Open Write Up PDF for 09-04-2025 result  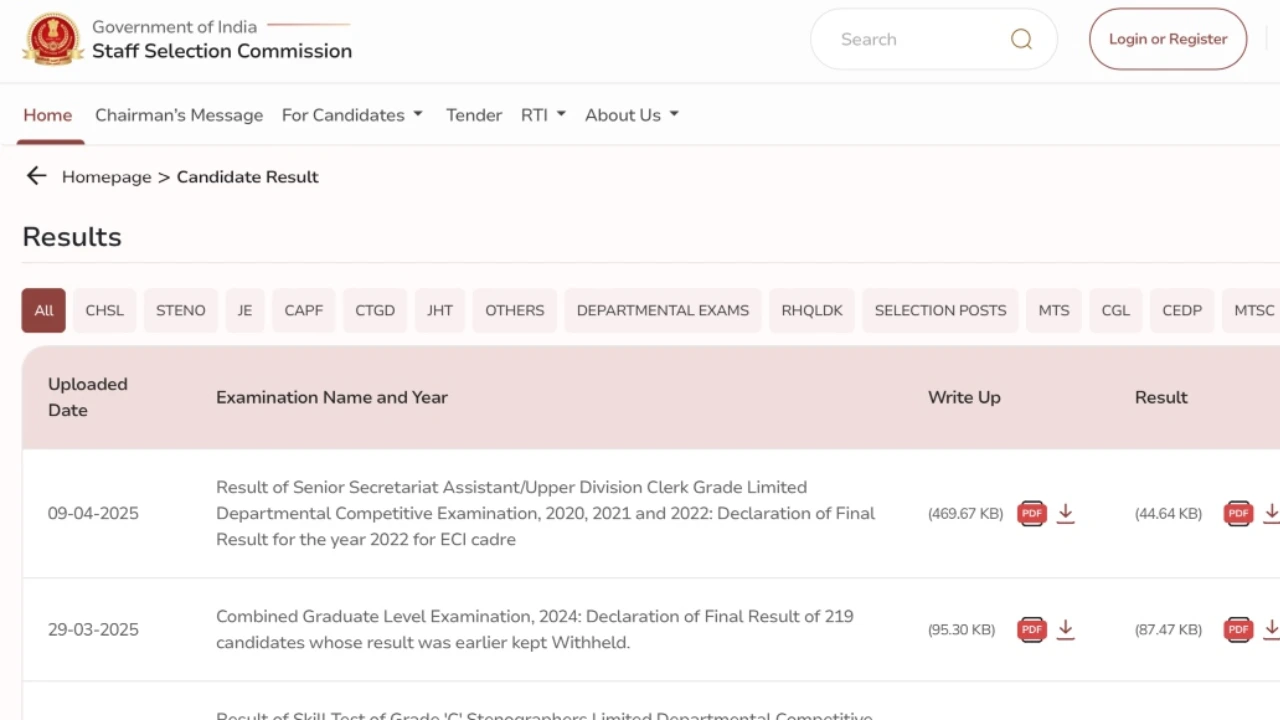(x=1032, y=514)
